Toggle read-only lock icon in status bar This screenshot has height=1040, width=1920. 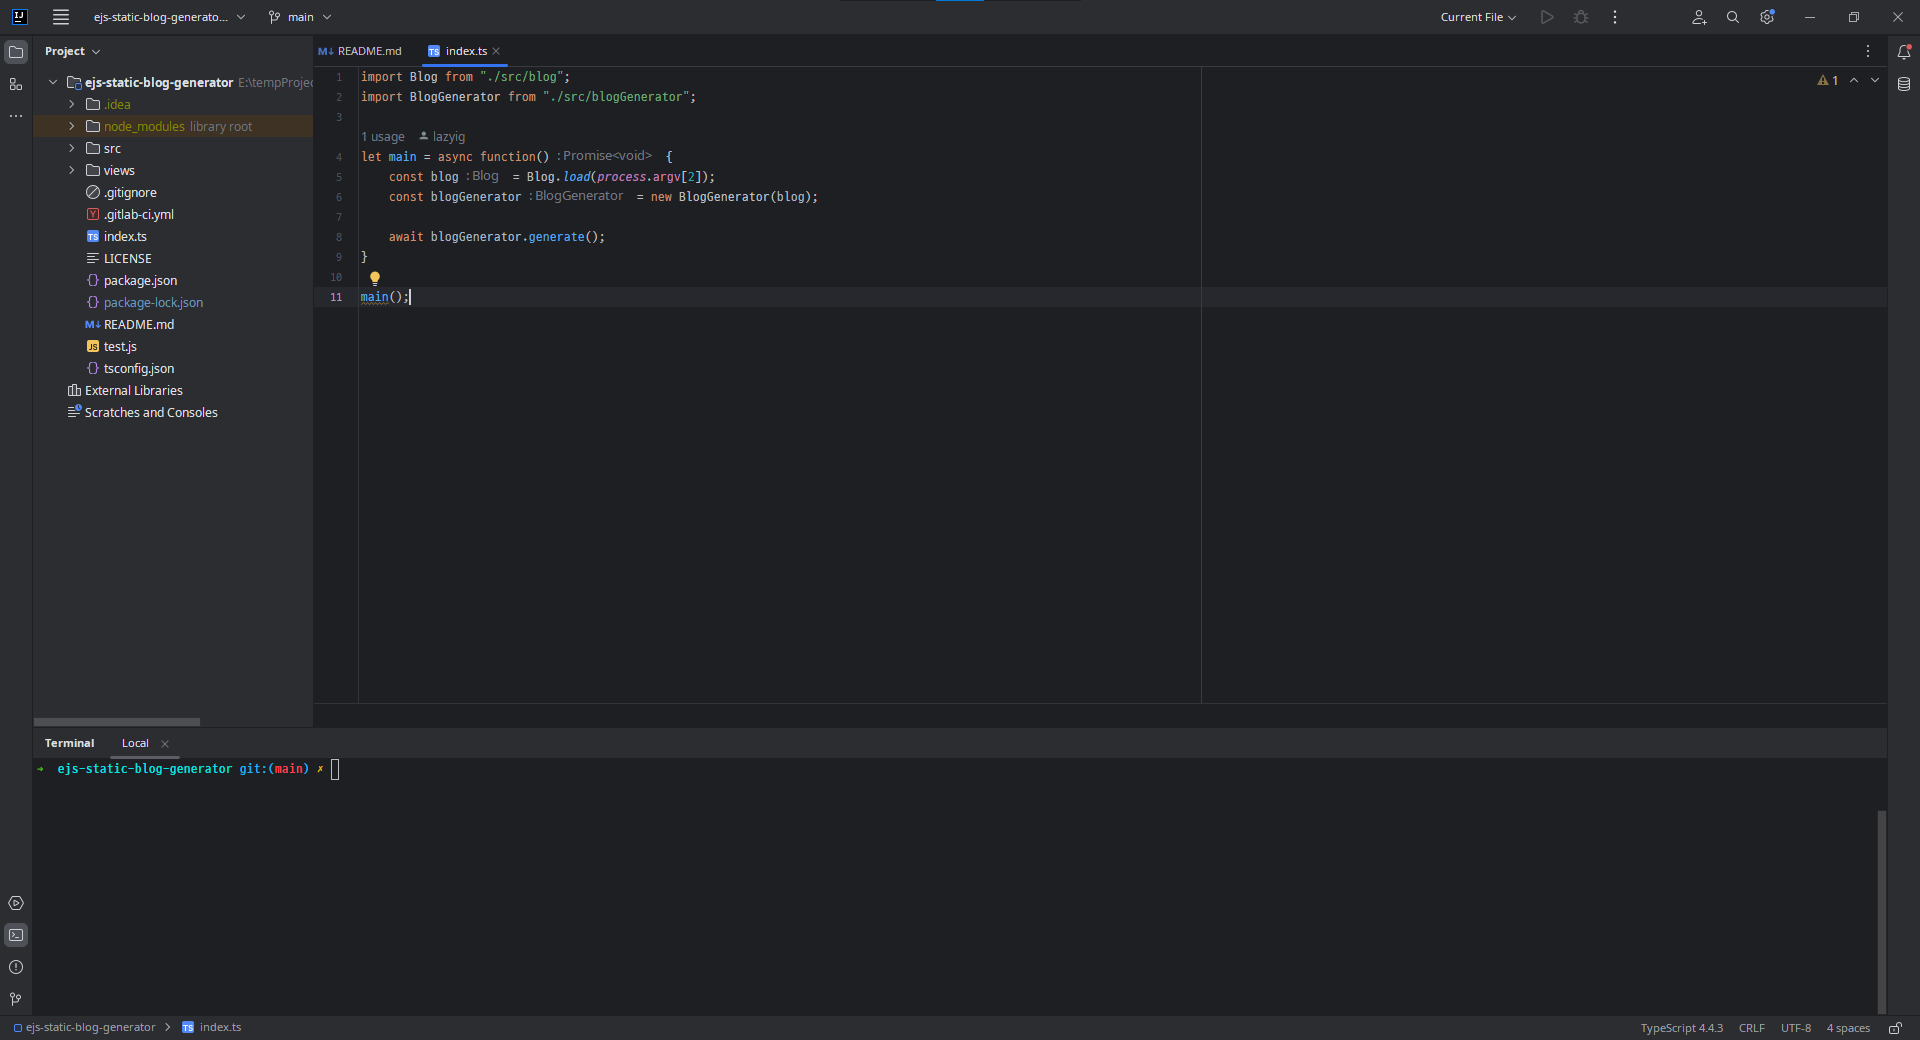1895,1028
